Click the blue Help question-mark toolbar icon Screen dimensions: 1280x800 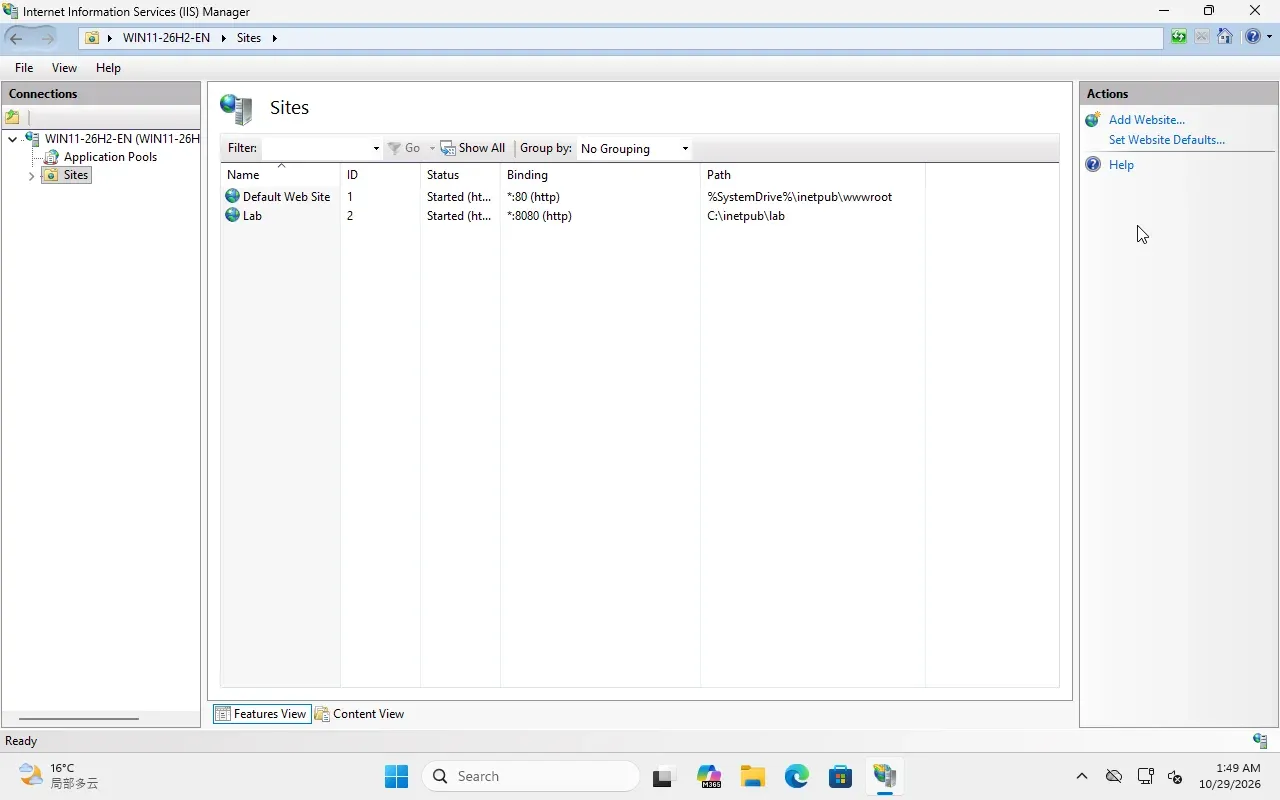1252,38
